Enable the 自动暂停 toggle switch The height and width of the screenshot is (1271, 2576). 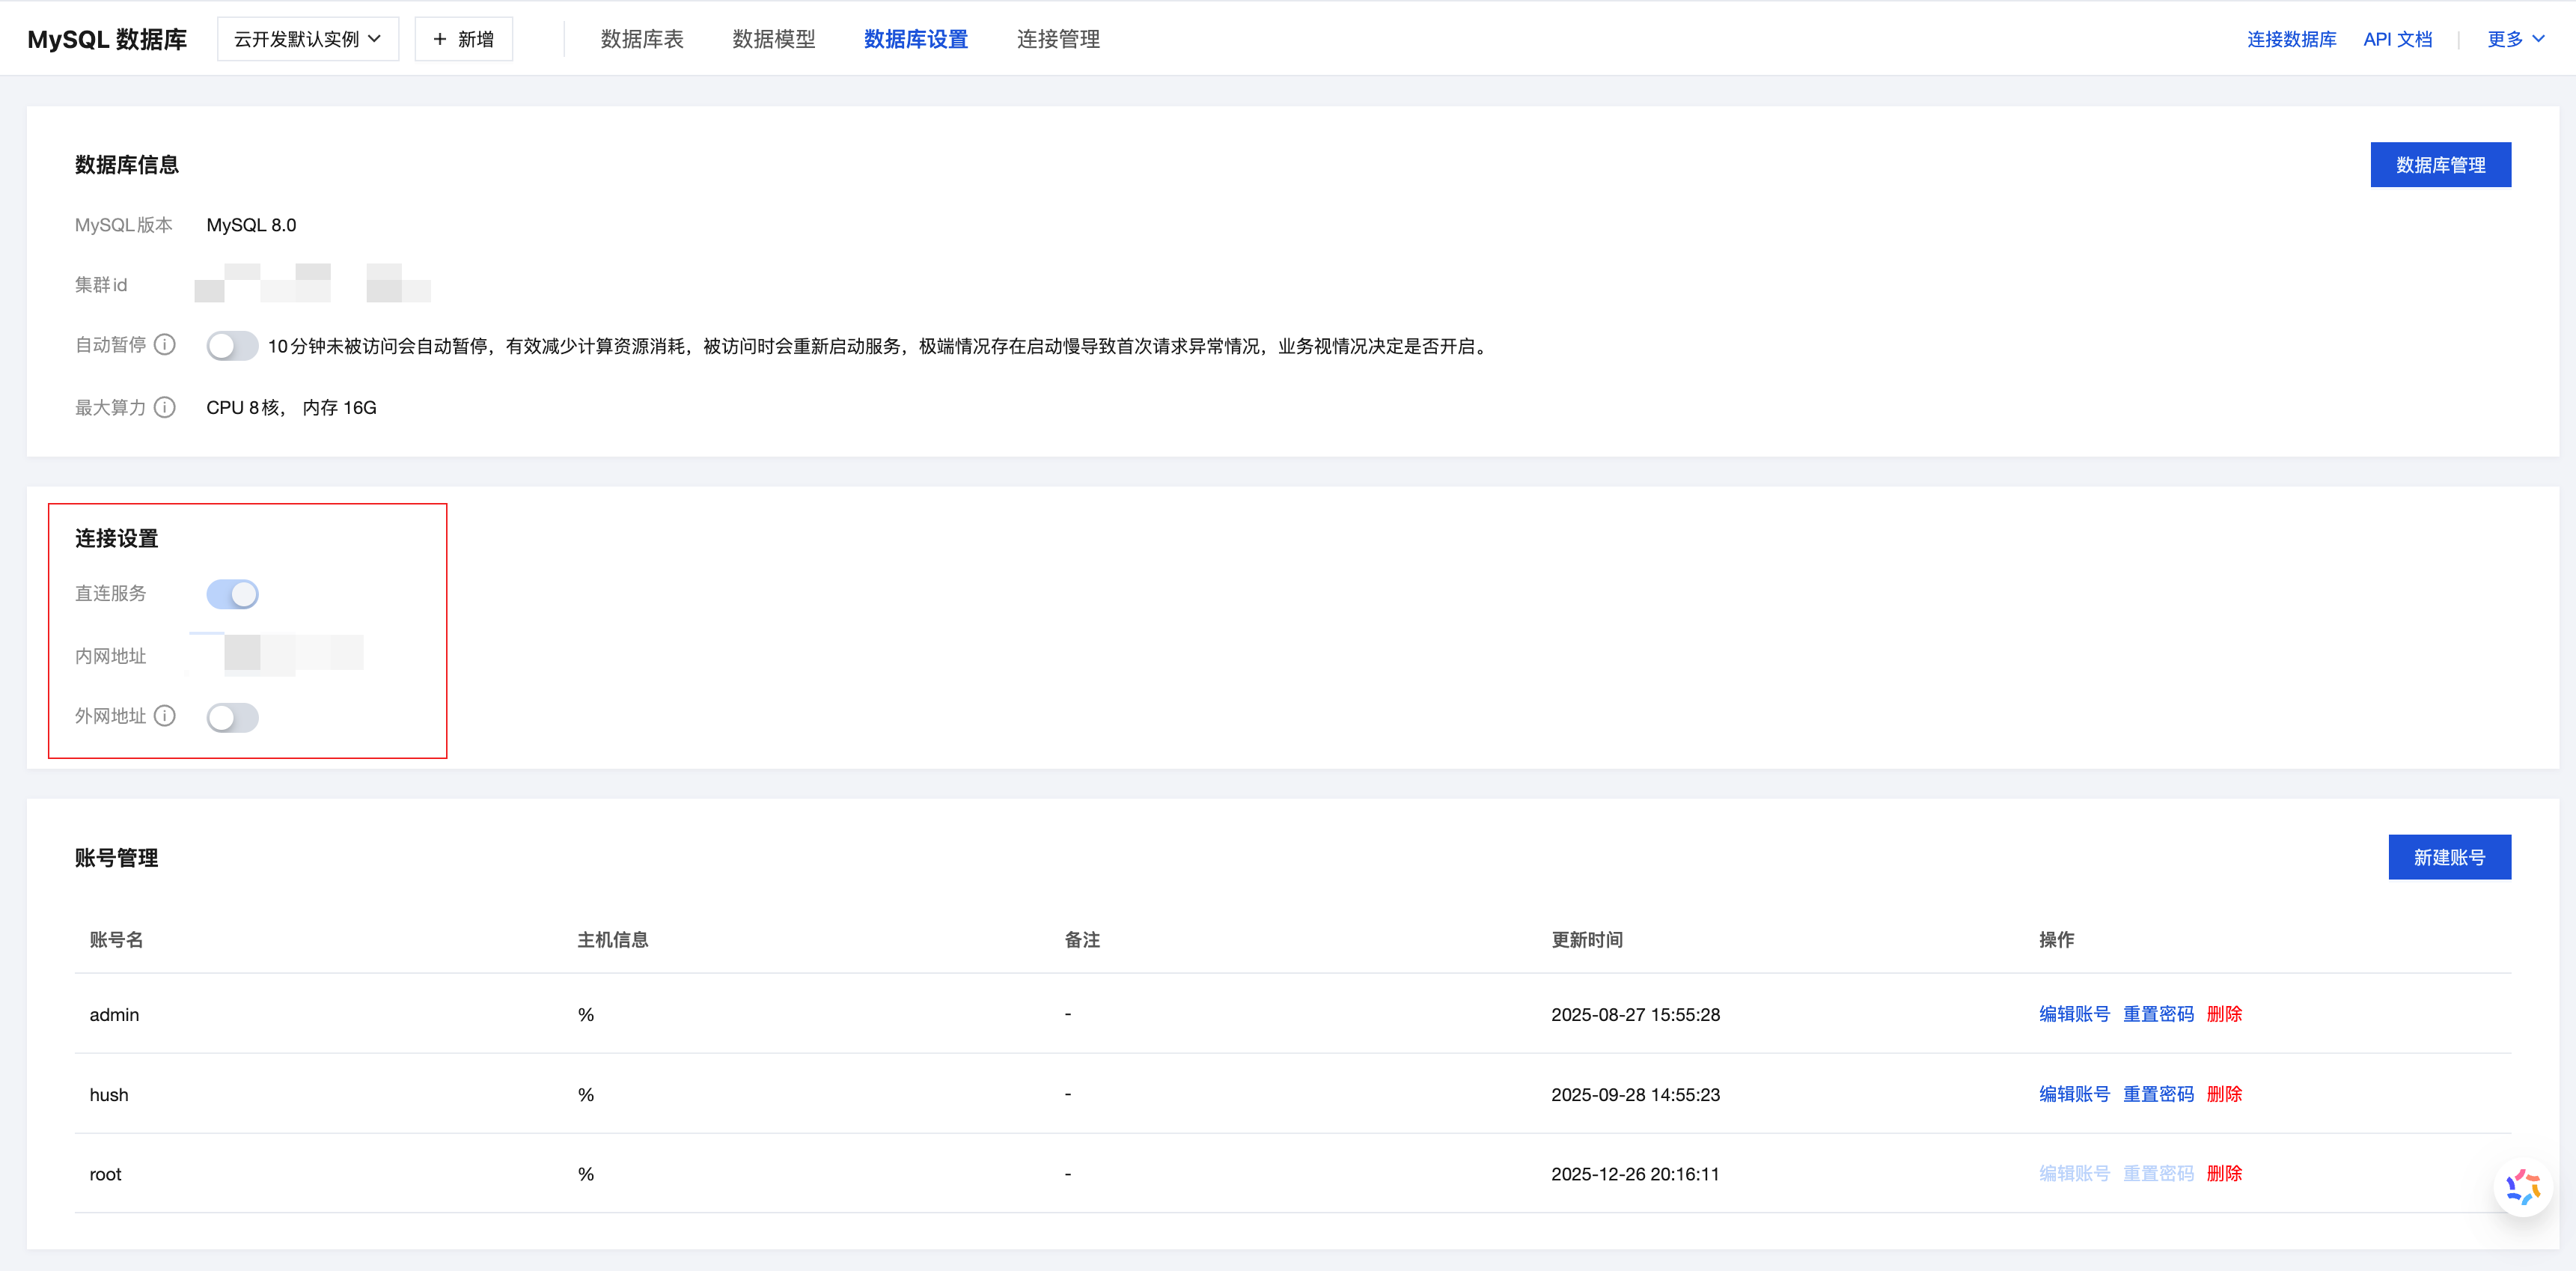click(x=232, y=344)
